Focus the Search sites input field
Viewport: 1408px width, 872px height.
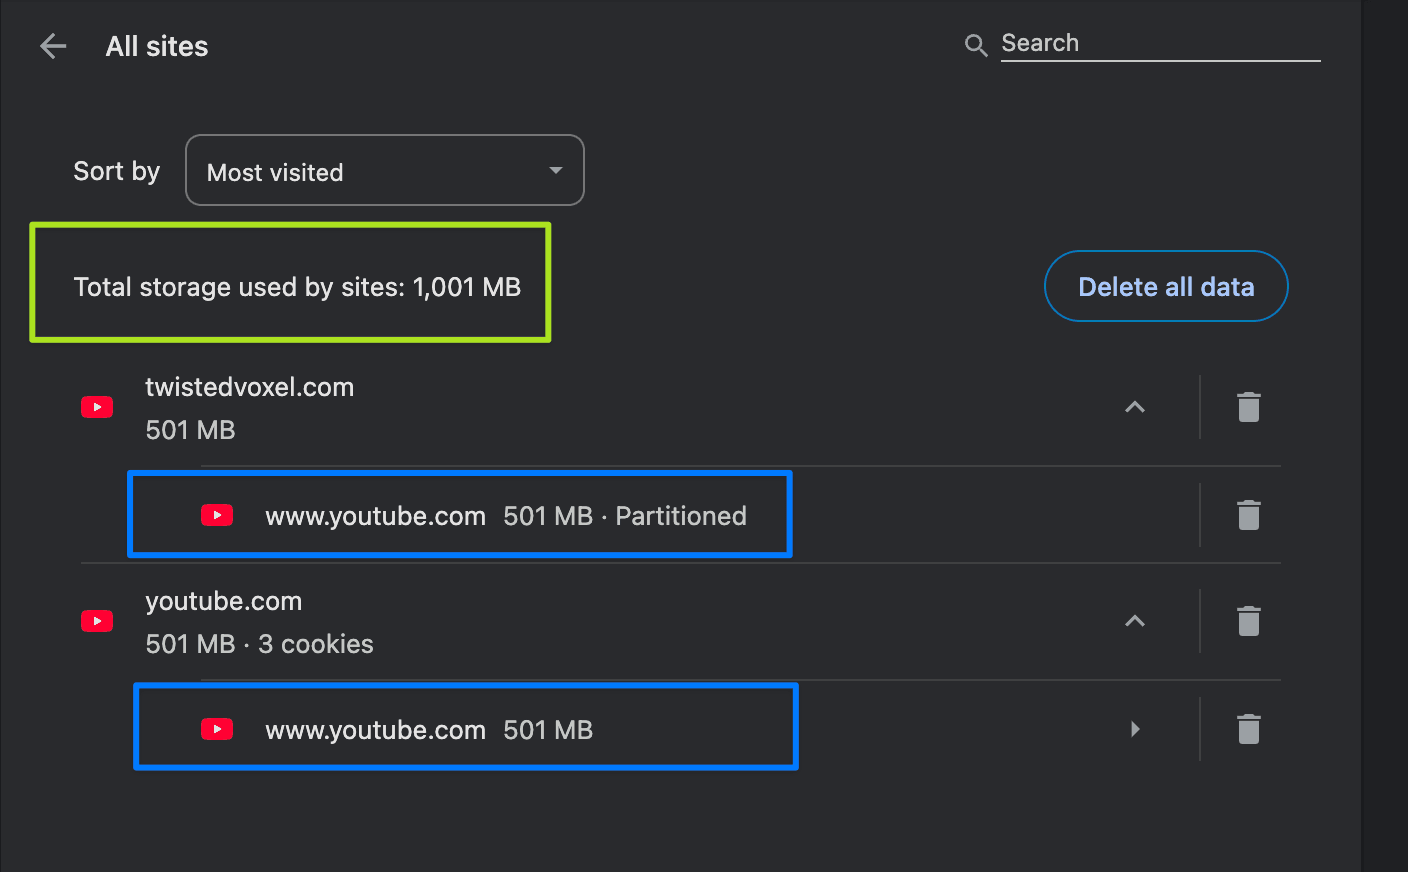click(x=1160, y=43)
